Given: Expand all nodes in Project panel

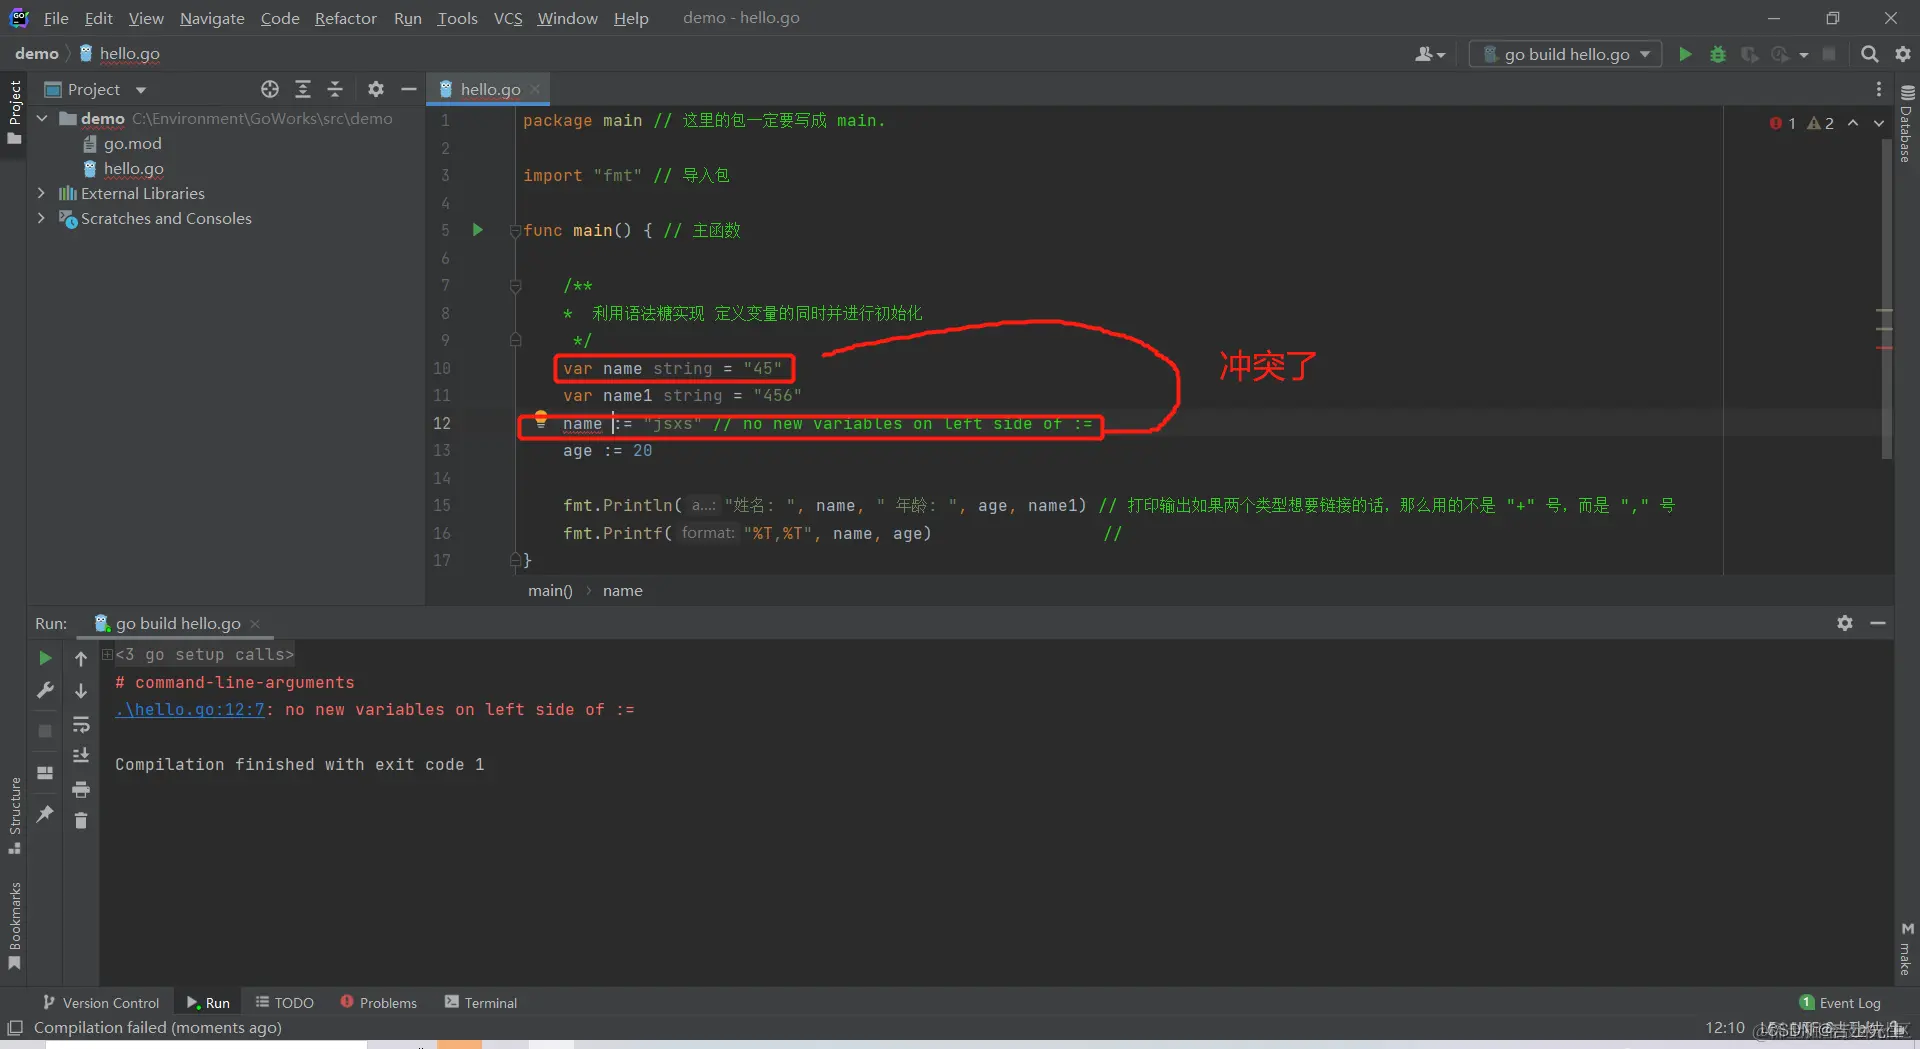Looking at the screenshot, I should [303, 89].
